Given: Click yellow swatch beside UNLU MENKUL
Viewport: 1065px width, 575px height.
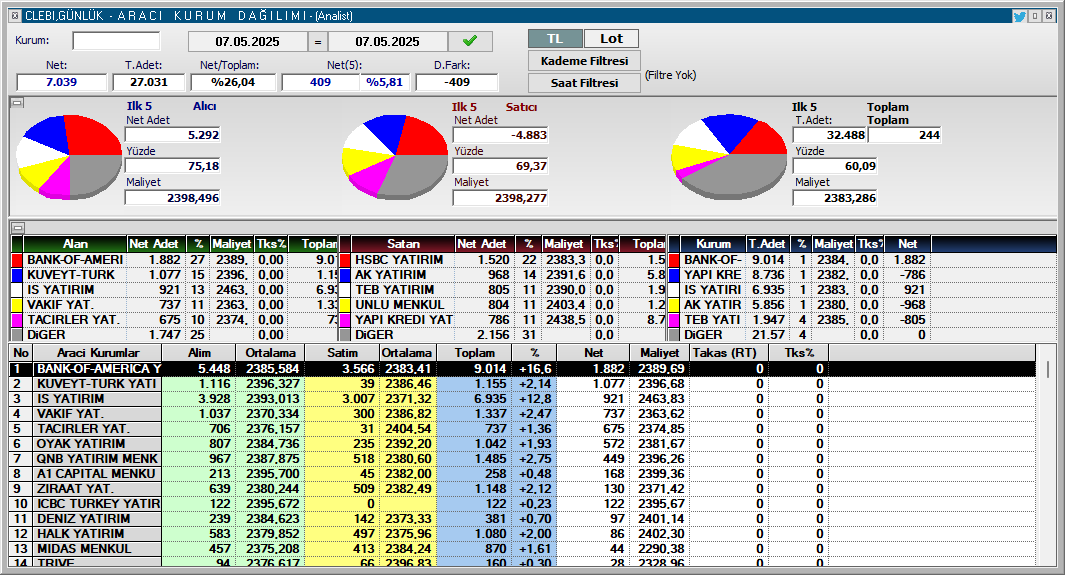Looking at the screenshot, I should (345, 305).
